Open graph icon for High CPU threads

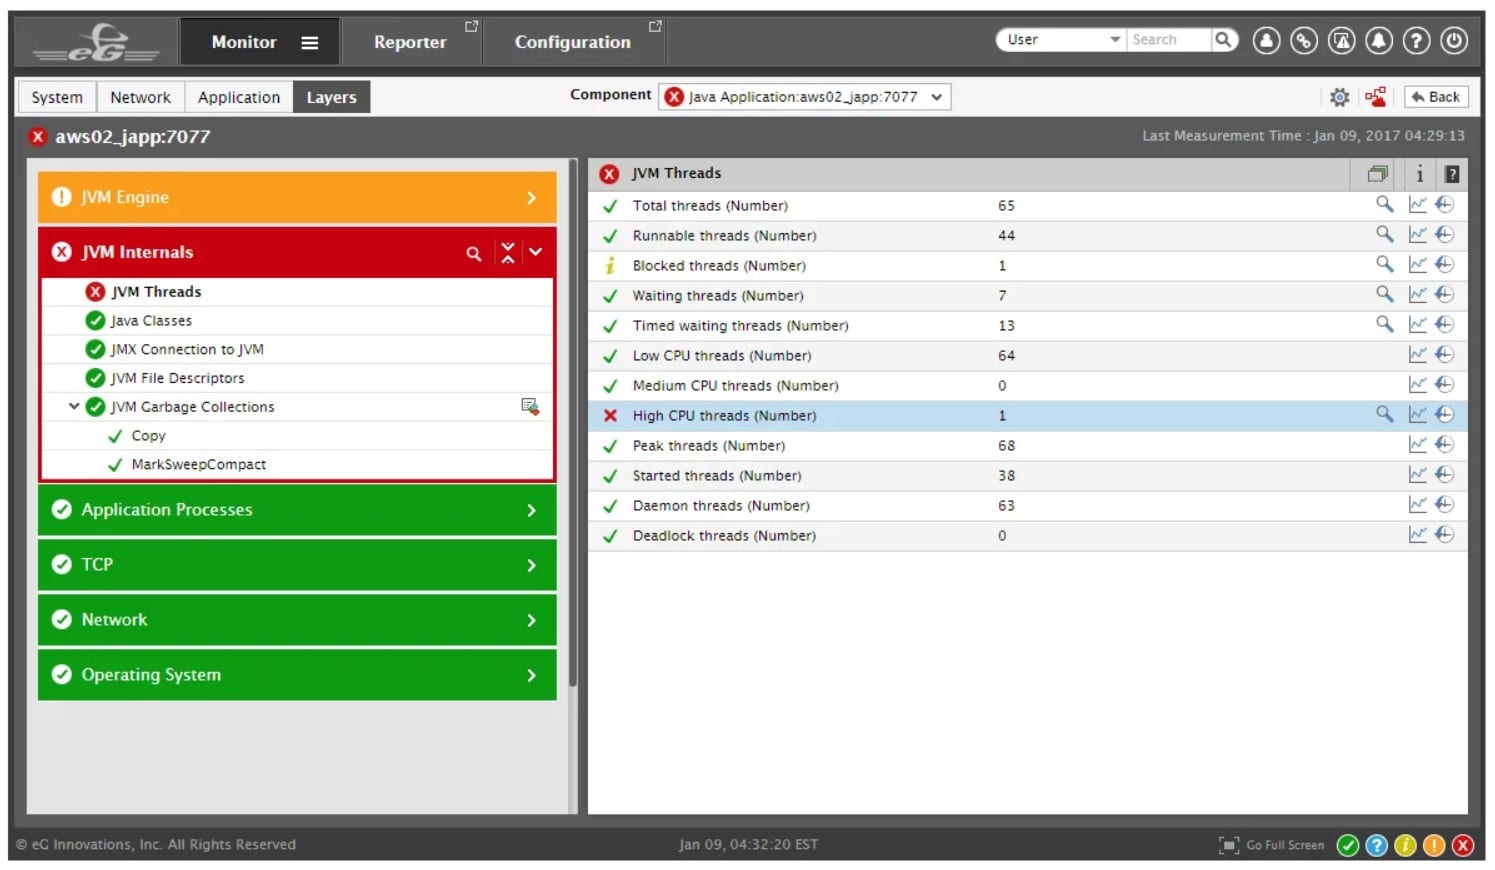point(1417,415)
